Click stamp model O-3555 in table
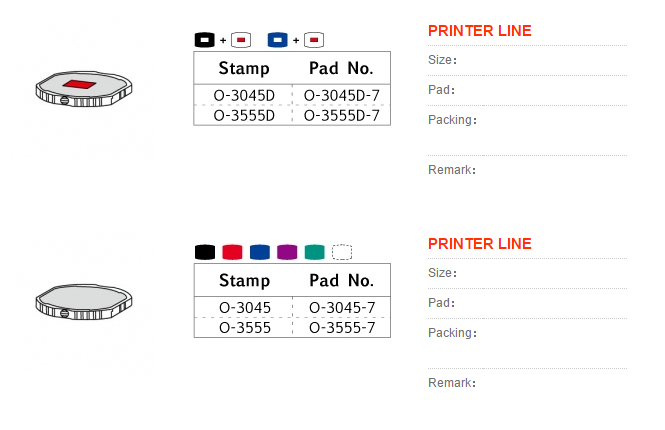The height and width of the screenshot is (430, 665). (245, 328)
